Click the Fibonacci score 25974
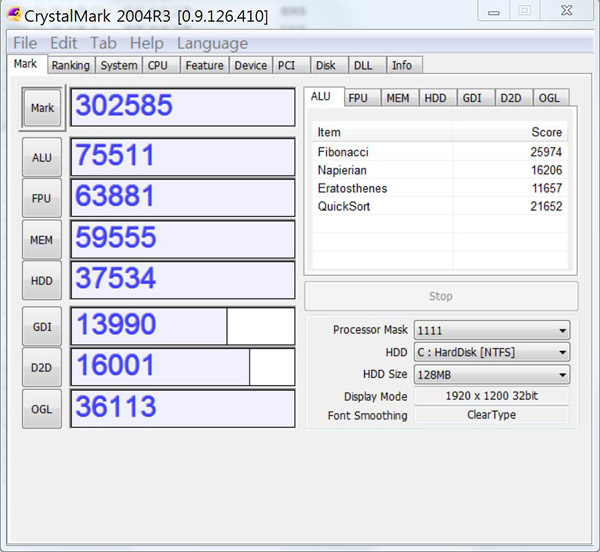The height and width of the screenshot is (552, 600). click(x=546, y=152)
